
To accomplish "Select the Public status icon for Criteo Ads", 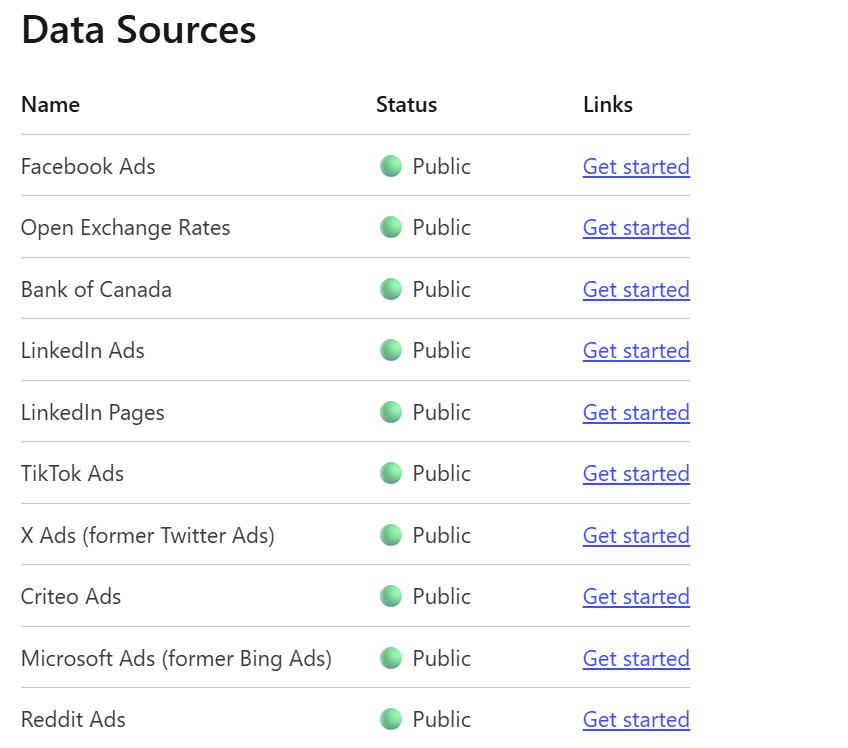I will (390, 596).
